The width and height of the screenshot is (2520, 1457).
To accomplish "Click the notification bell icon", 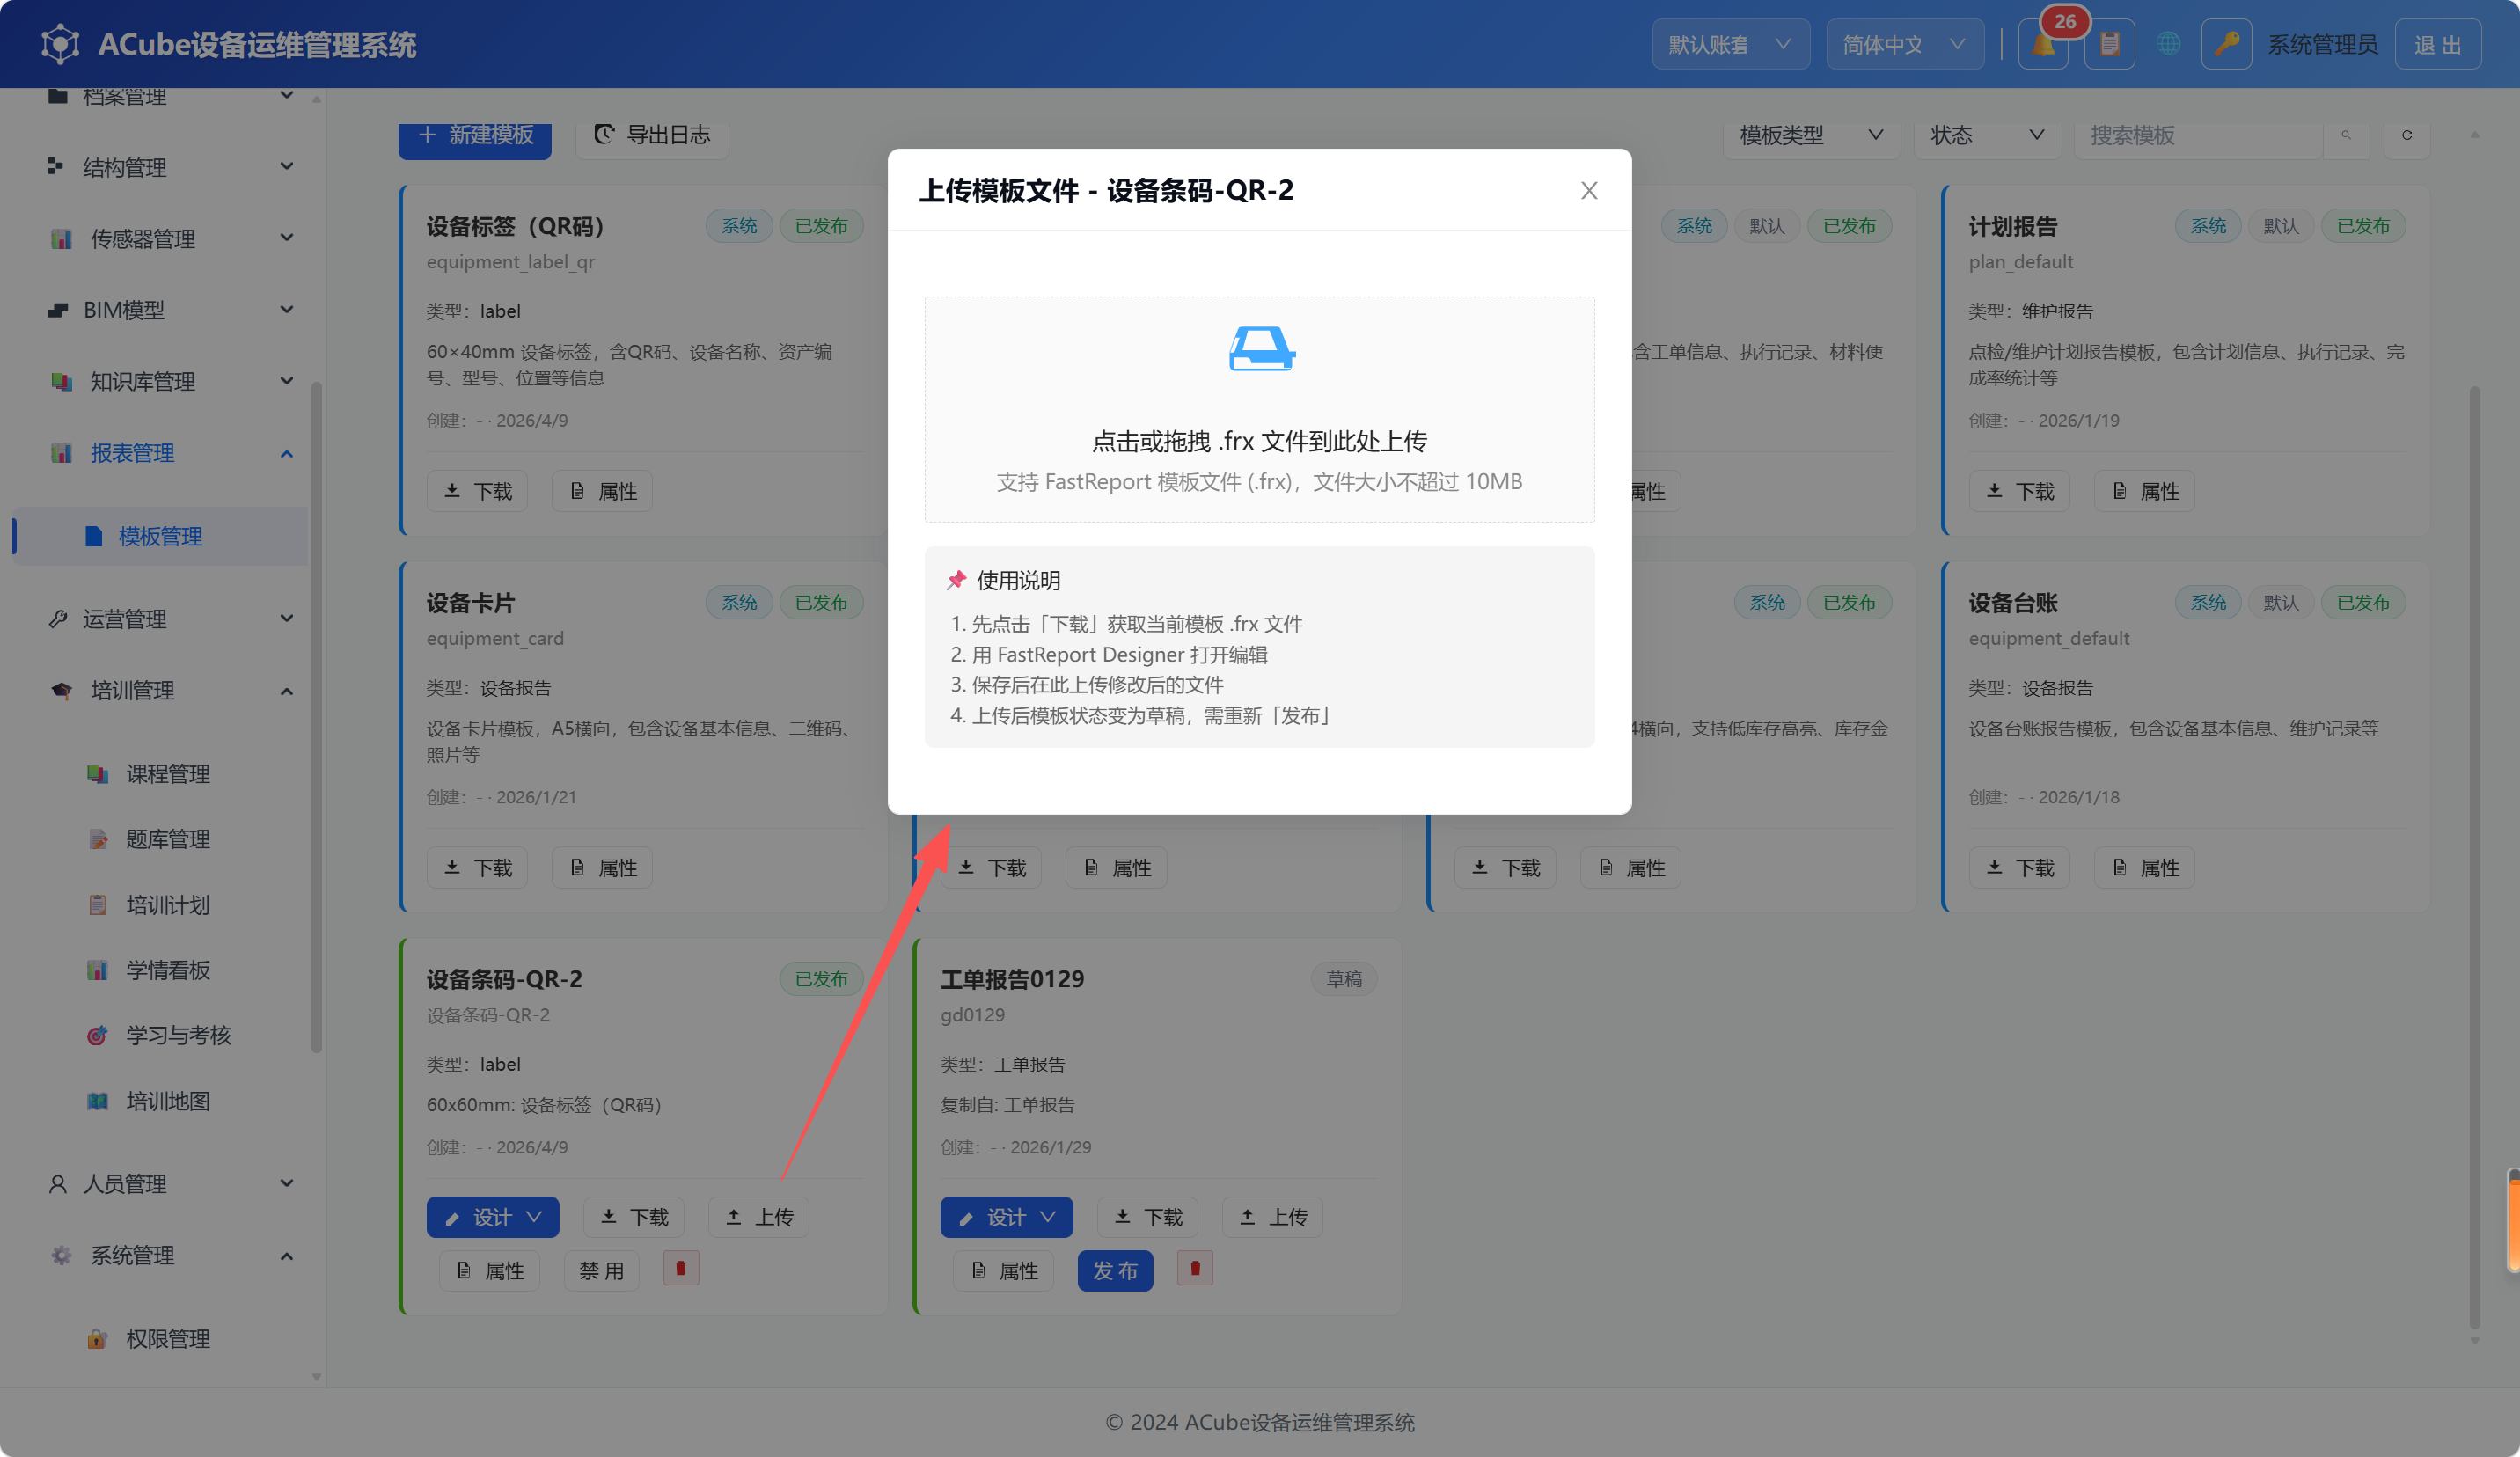I will coord(2042,45).
